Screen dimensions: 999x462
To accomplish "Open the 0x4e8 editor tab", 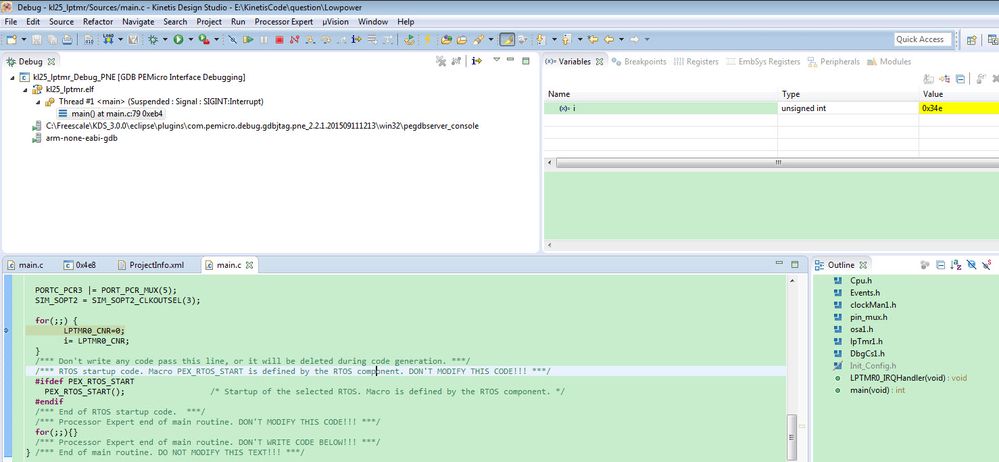I will 80,265.
